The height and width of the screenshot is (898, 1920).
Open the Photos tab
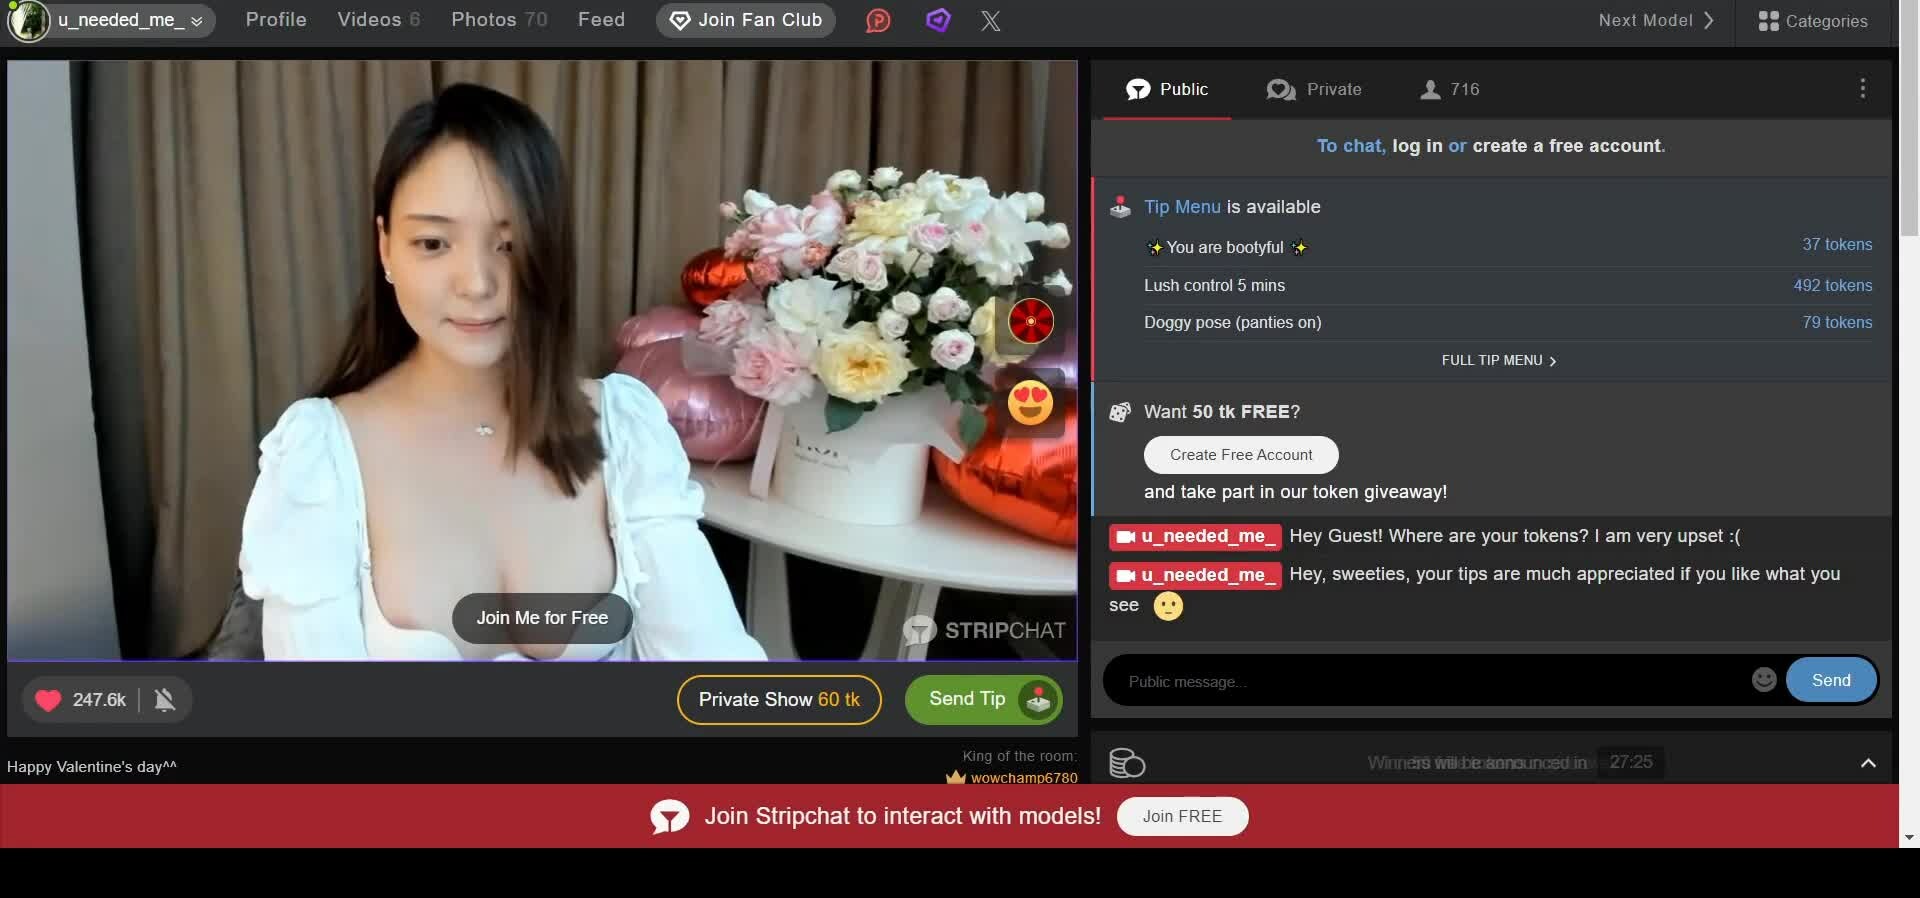pos(498,20)
